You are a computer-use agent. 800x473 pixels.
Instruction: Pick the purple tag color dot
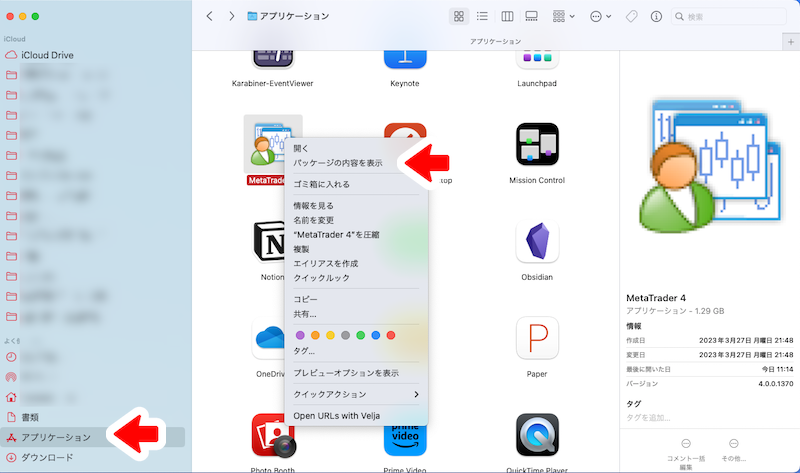tap(300, 335)
